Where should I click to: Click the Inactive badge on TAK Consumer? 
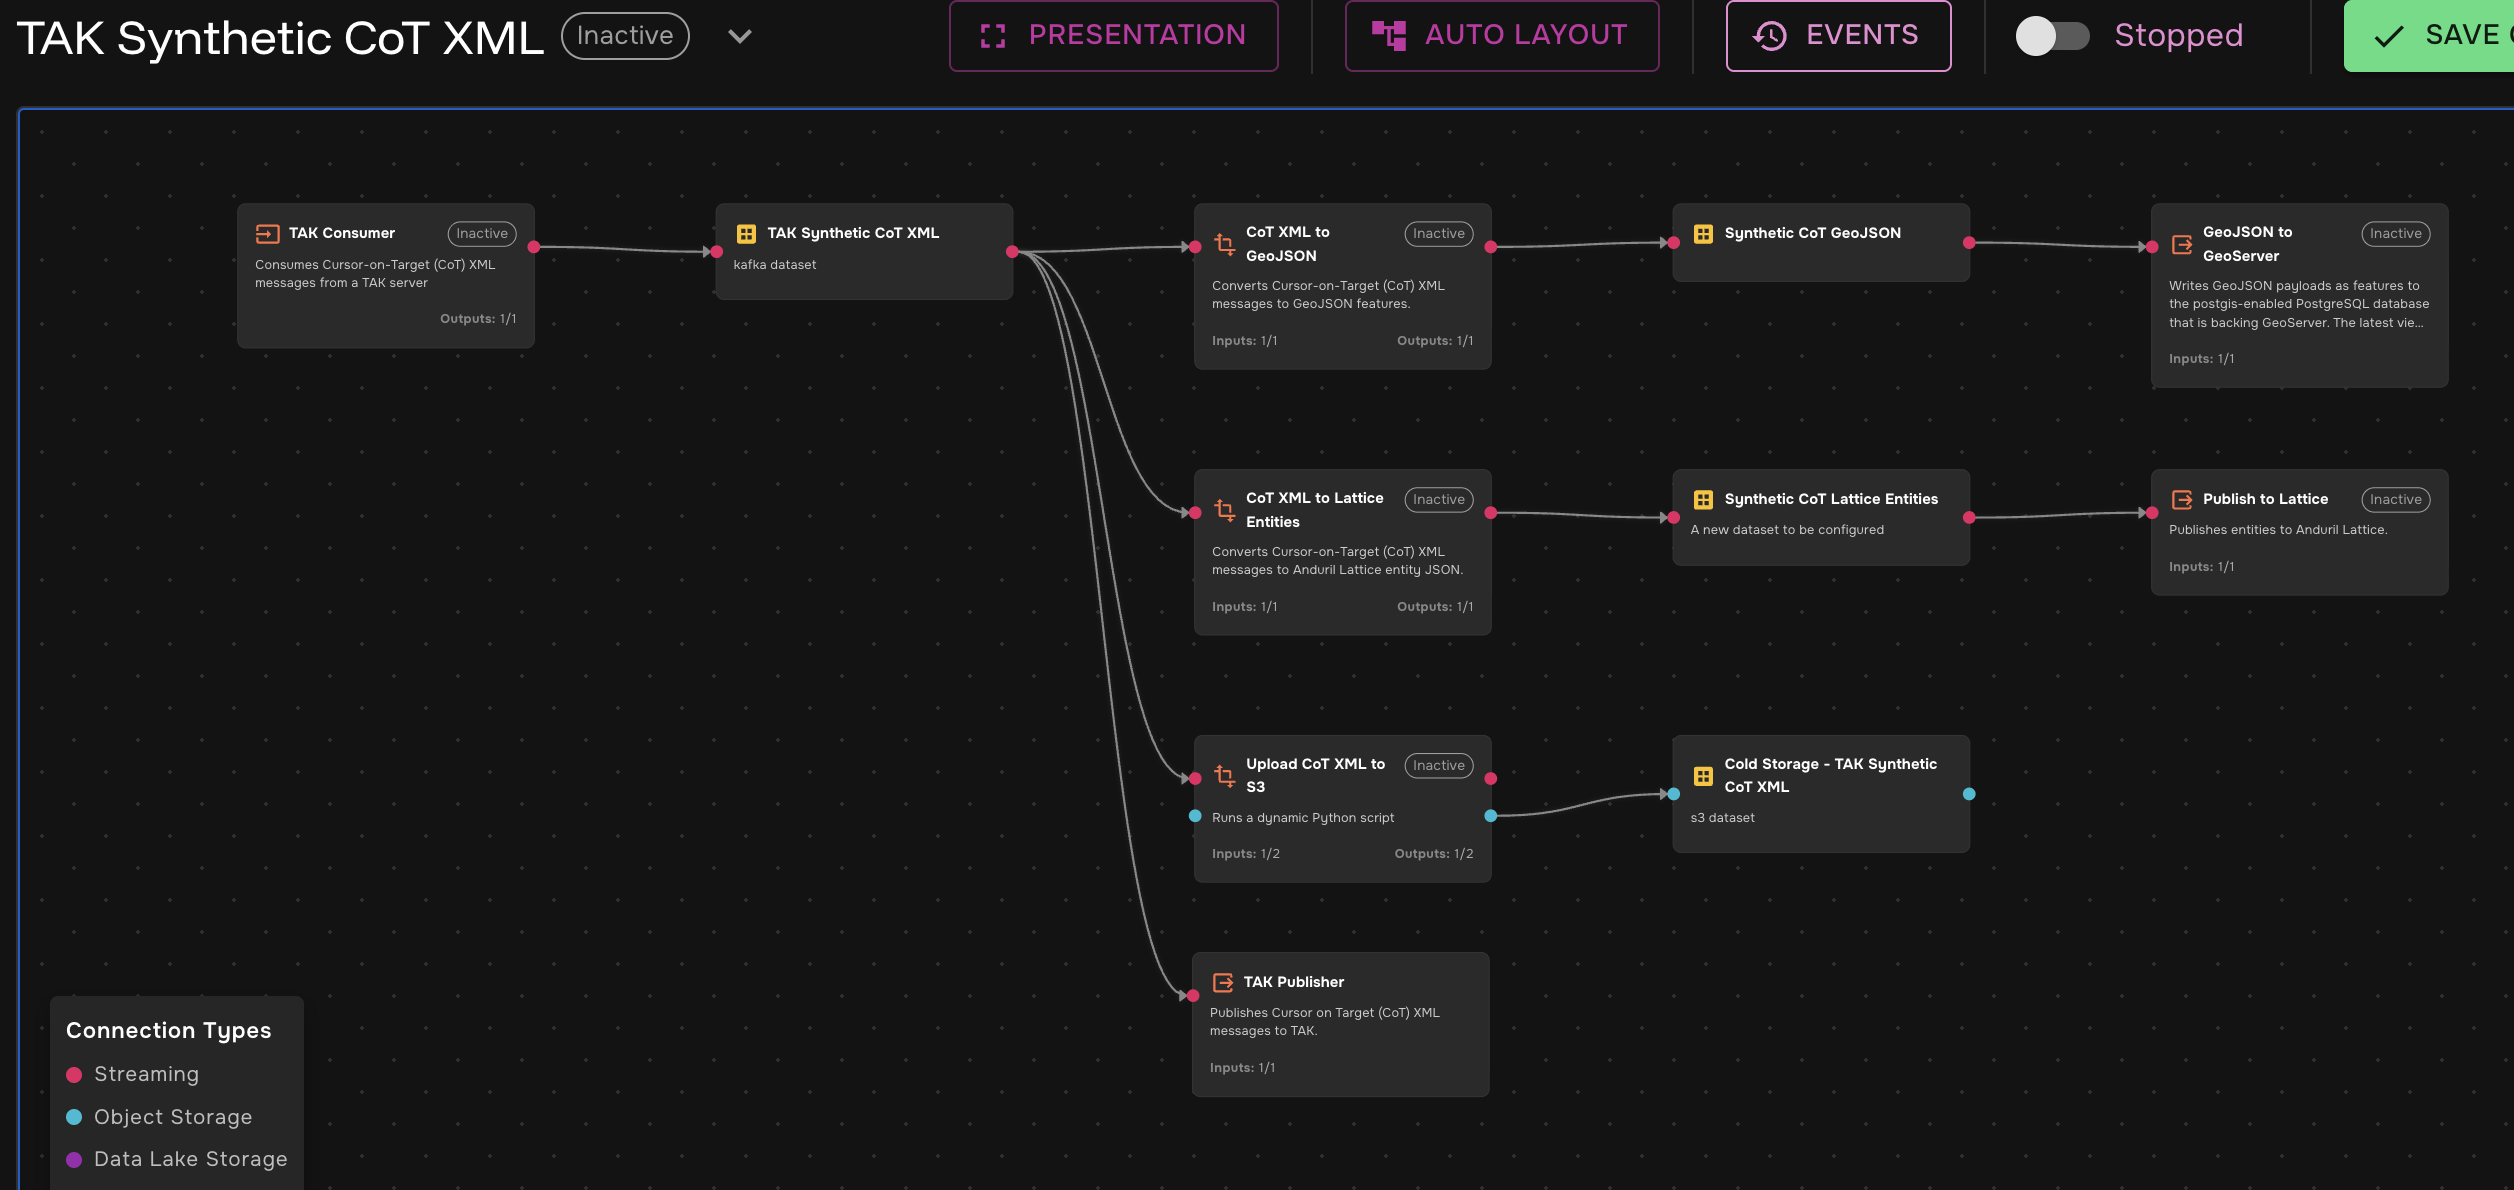(x=482, y=234)
